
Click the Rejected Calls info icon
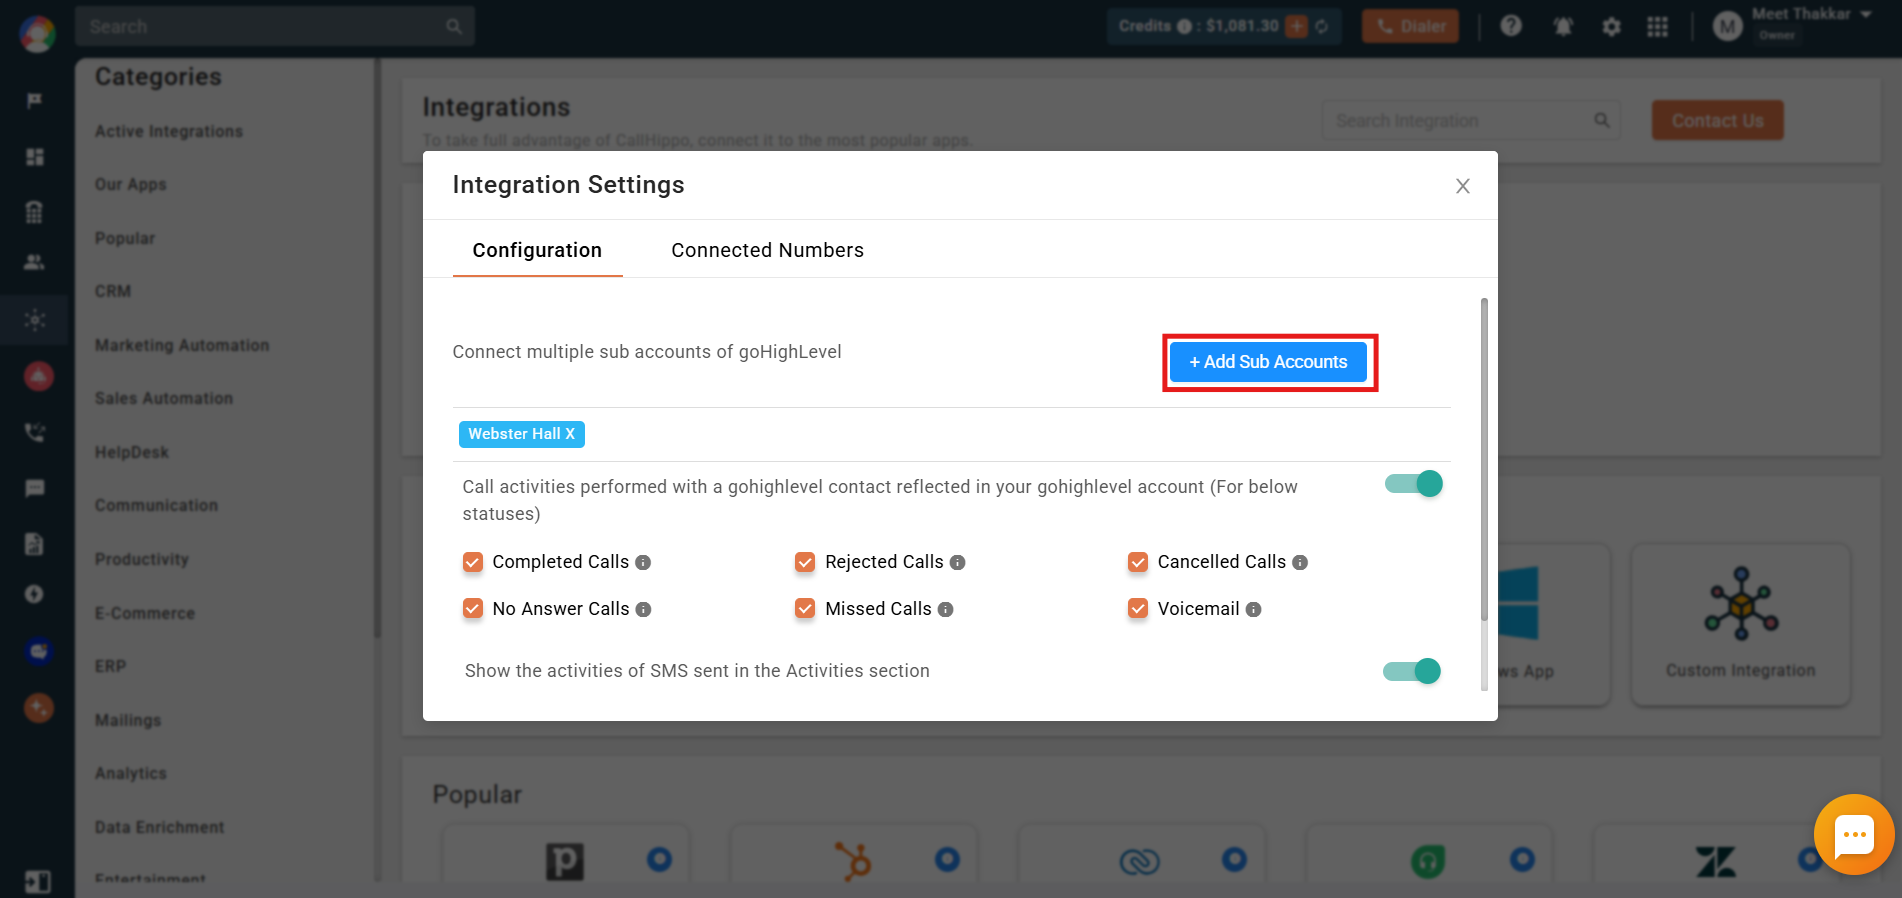(x=957, y=563)
